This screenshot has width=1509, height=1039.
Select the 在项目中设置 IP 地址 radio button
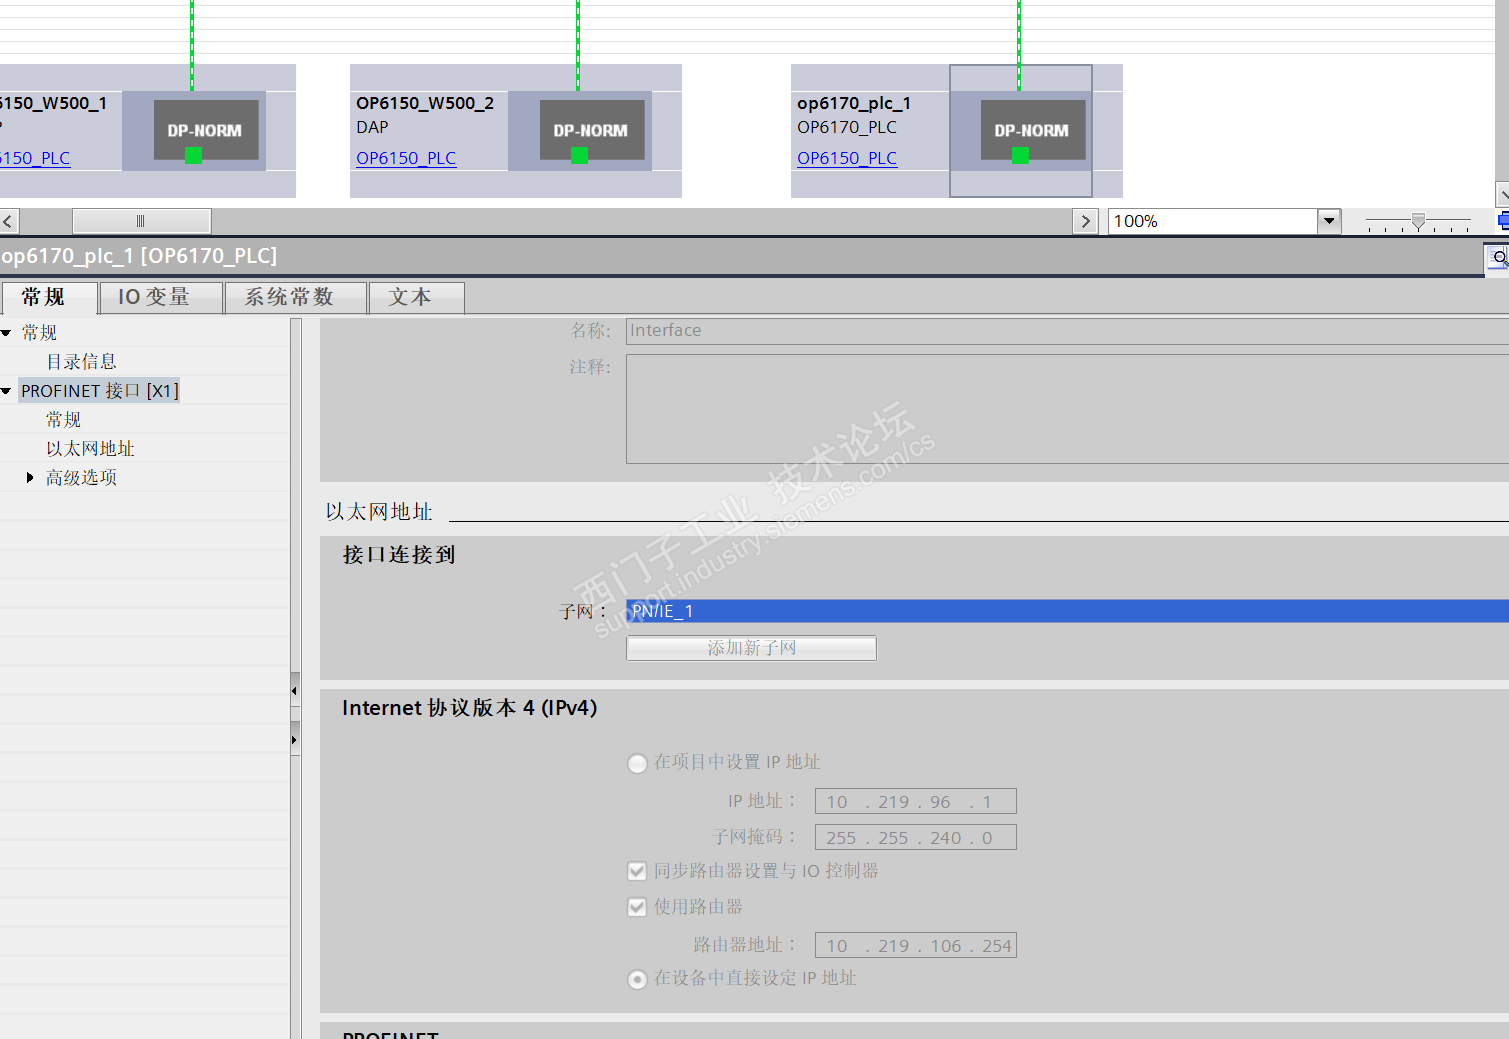[x=637, y=763]
